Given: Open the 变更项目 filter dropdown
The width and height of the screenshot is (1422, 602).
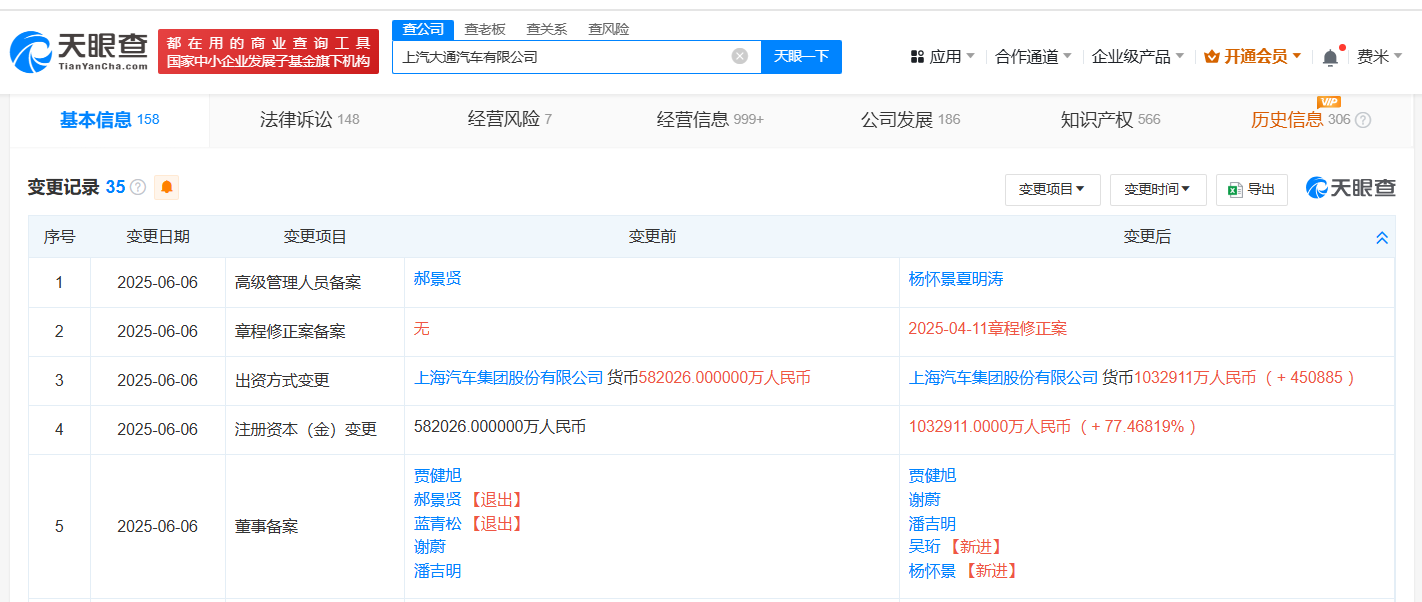Looking at the screenshot, I should click(1052, 189).
